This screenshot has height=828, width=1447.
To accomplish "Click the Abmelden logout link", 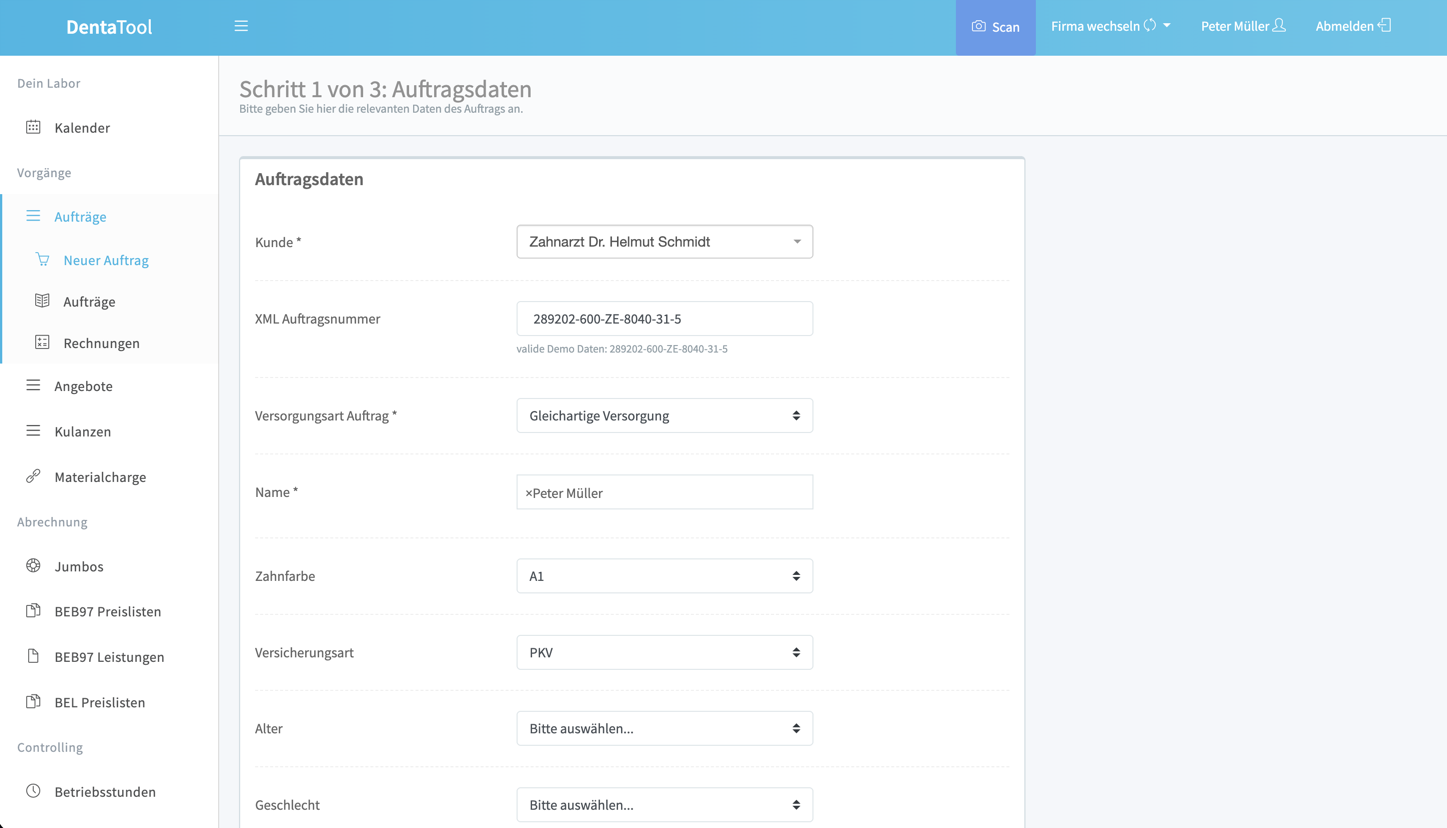I will [1352, 26].
